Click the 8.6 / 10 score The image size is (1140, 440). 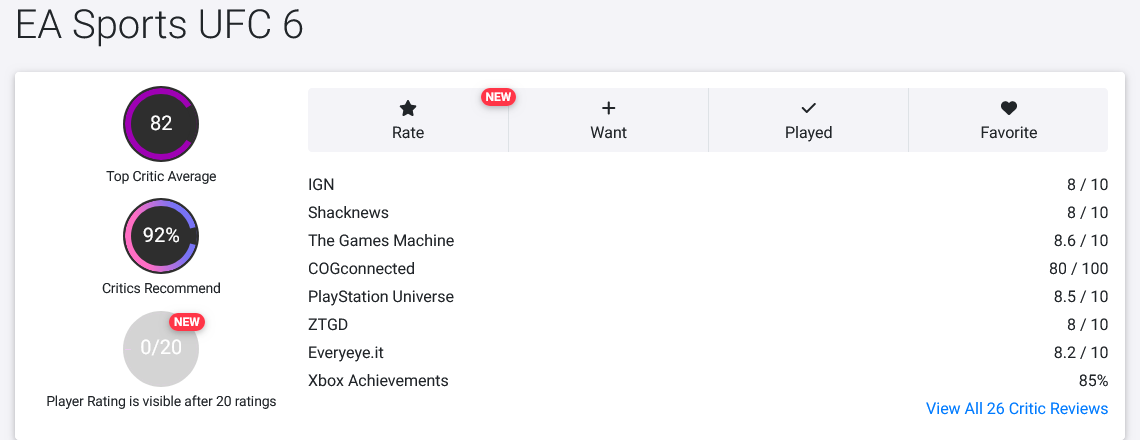pyautogui.click(x=1081, y=241)
